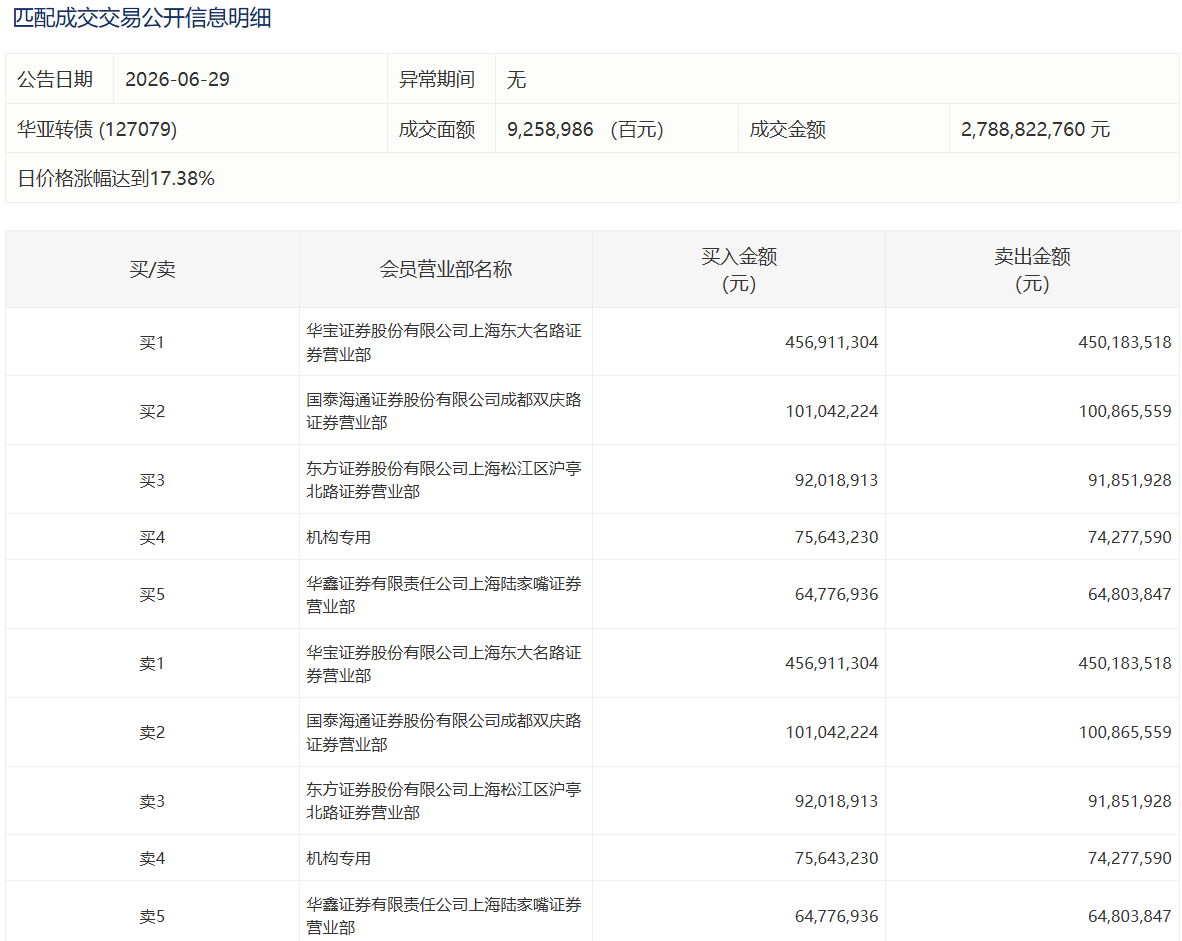Click the amount 2,788,822,760 元
This screenshot has width=1182, height=941.
pyautogui.click(x=1035, y=129)
